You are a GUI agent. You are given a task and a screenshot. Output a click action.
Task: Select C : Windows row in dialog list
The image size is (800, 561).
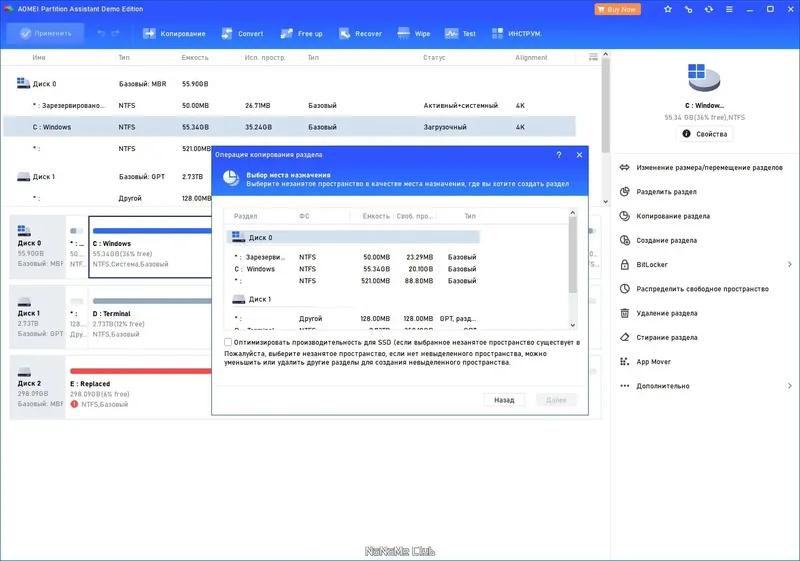(x=353, y=269)
